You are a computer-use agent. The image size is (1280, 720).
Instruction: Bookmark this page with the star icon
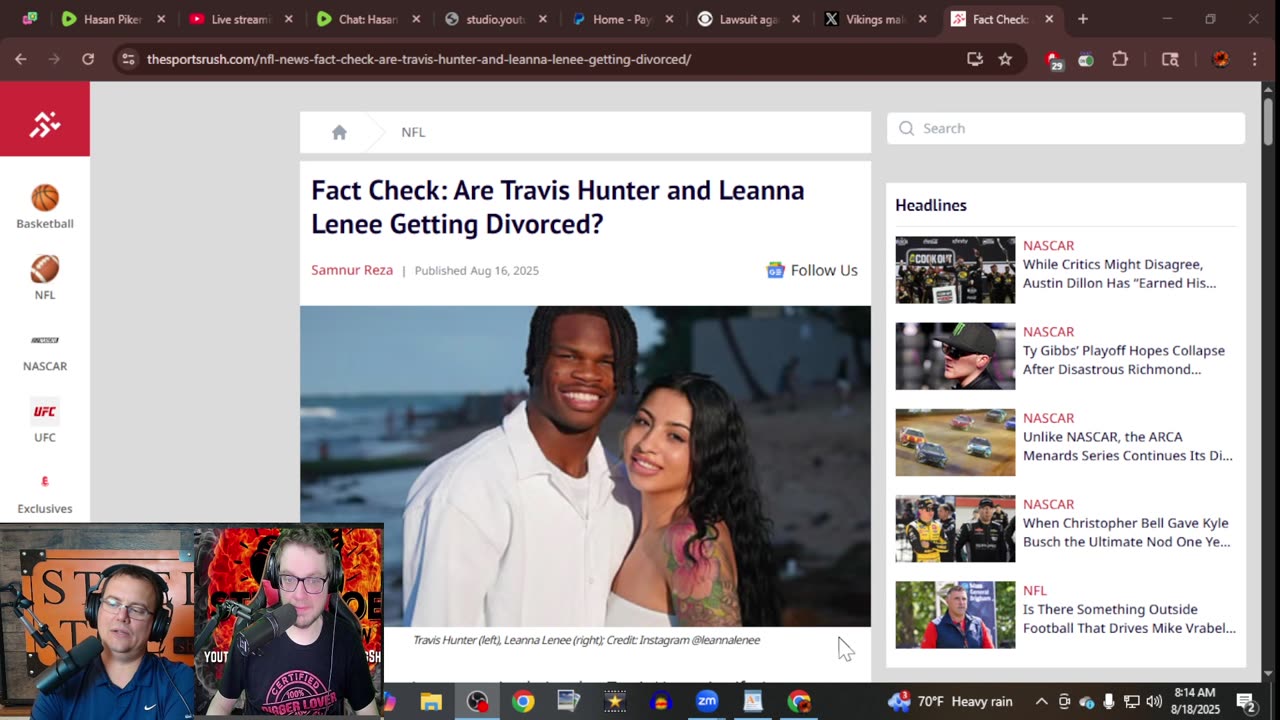coord(1005,59)
